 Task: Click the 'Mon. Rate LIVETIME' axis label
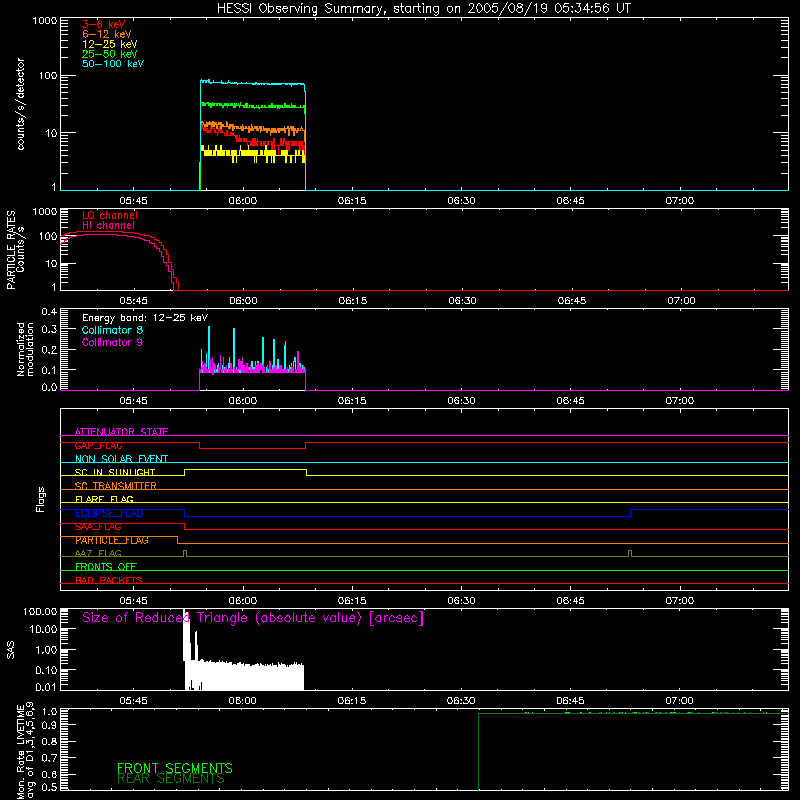21,752
